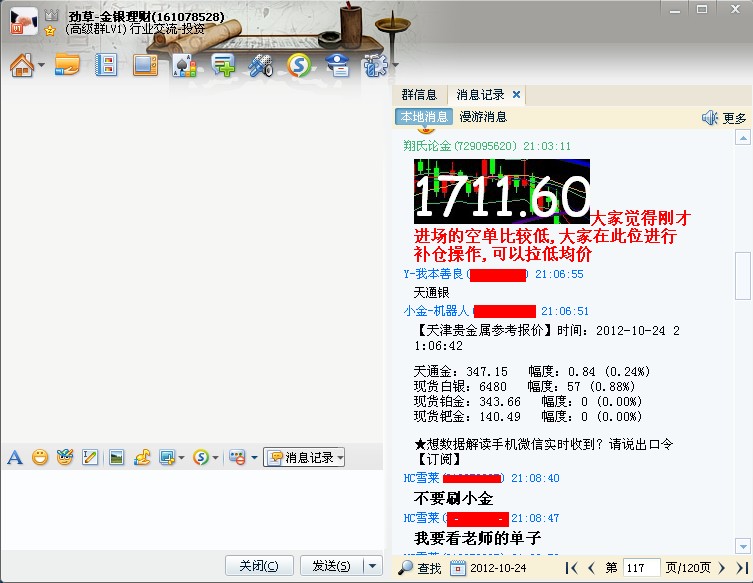Open the emoji smiley face picker
Viewport: 753px width, 583px height.
(40, 457)
